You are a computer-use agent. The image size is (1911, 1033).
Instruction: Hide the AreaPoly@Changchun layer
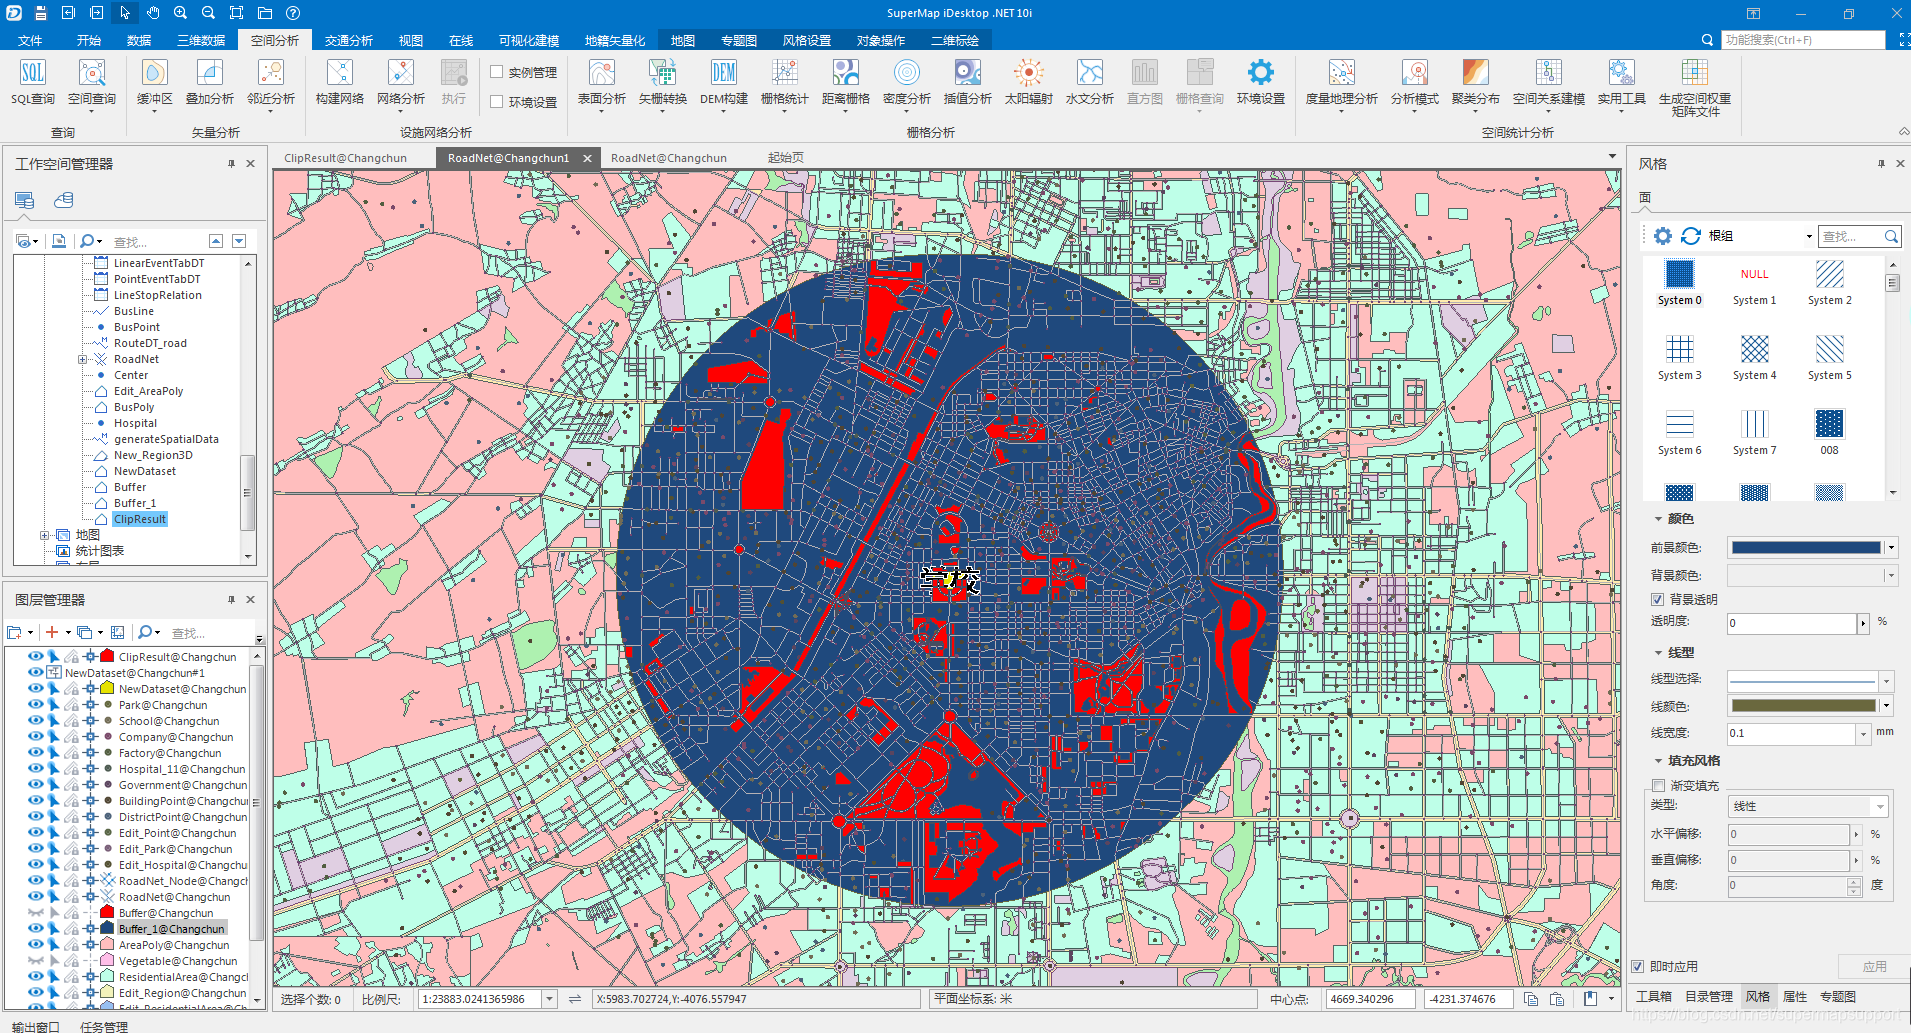point(35,945)
